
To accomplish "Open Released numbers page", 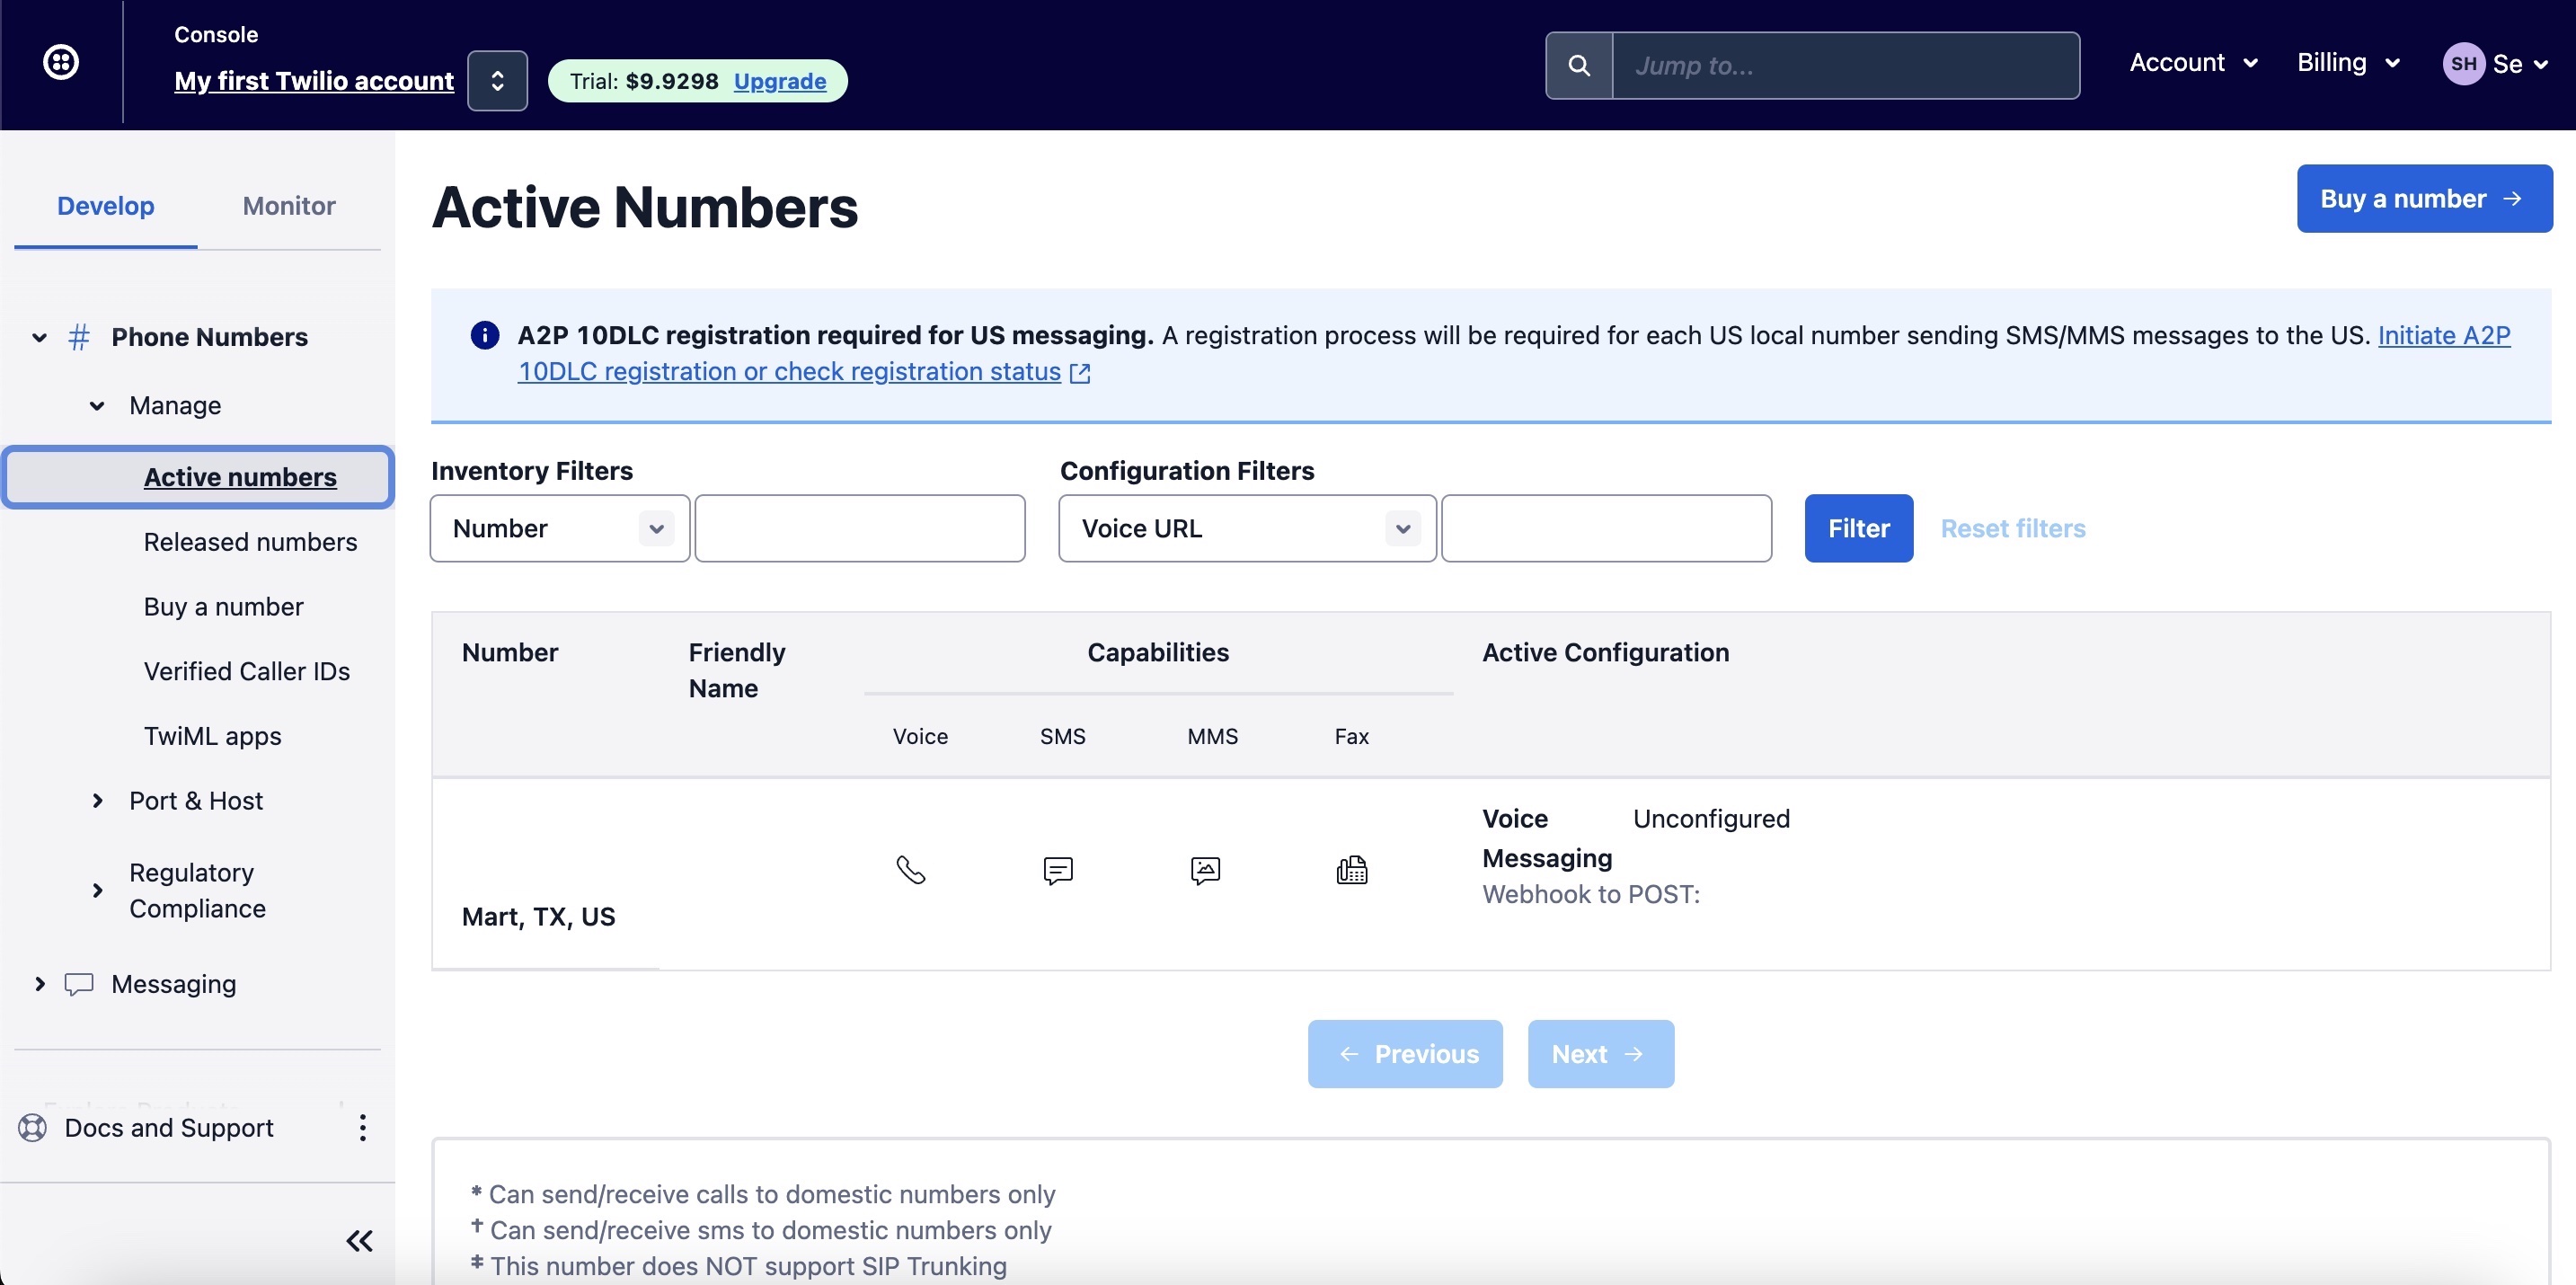I will (250, 542).
